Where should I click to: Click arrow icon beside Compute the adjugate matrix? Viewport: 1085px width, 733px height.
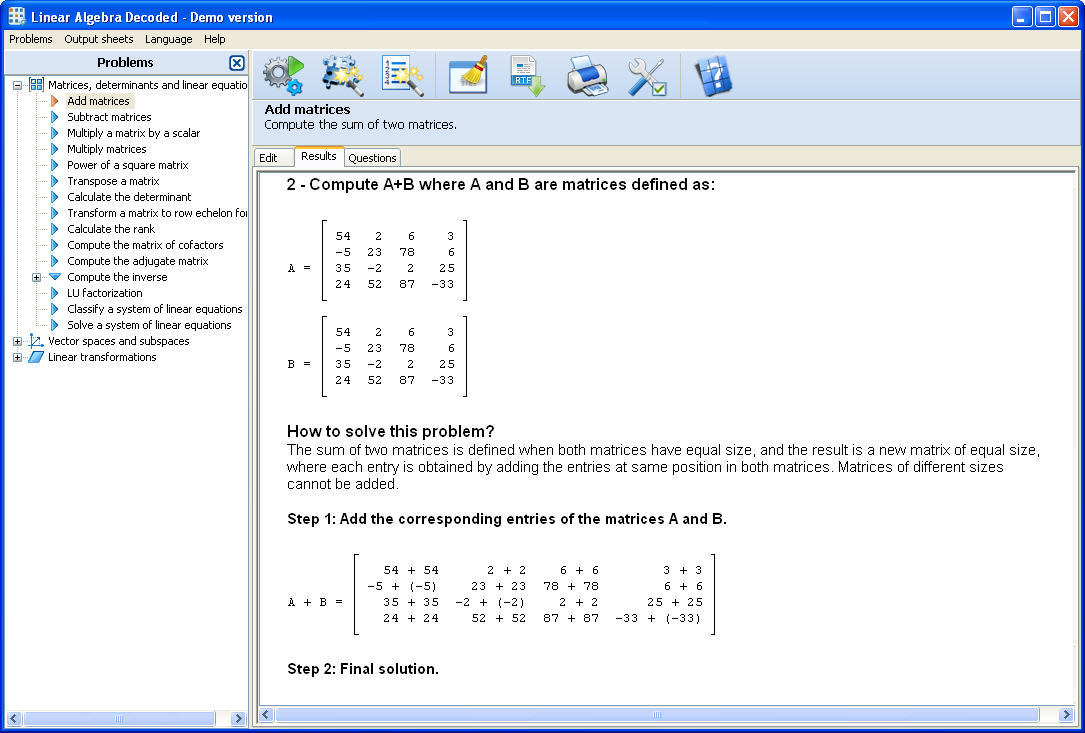(x=55, y=261)
